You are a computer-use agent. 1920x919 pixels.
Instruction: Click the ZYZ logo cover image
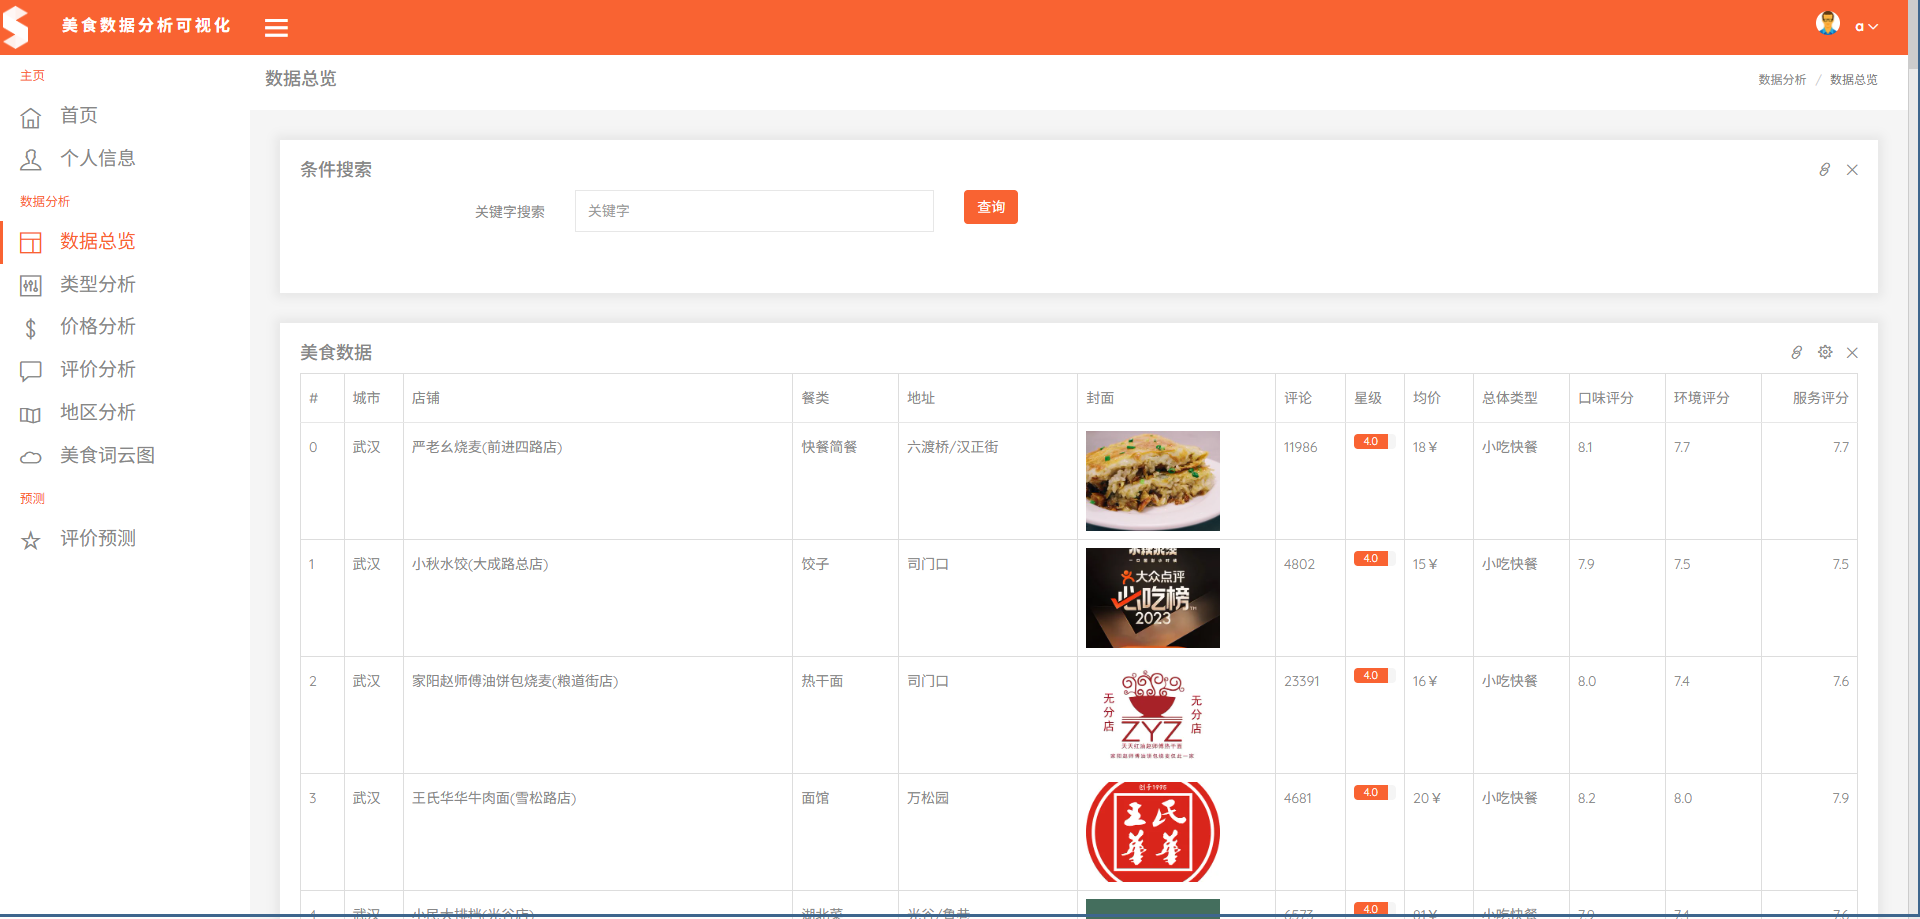[1153, 715]
